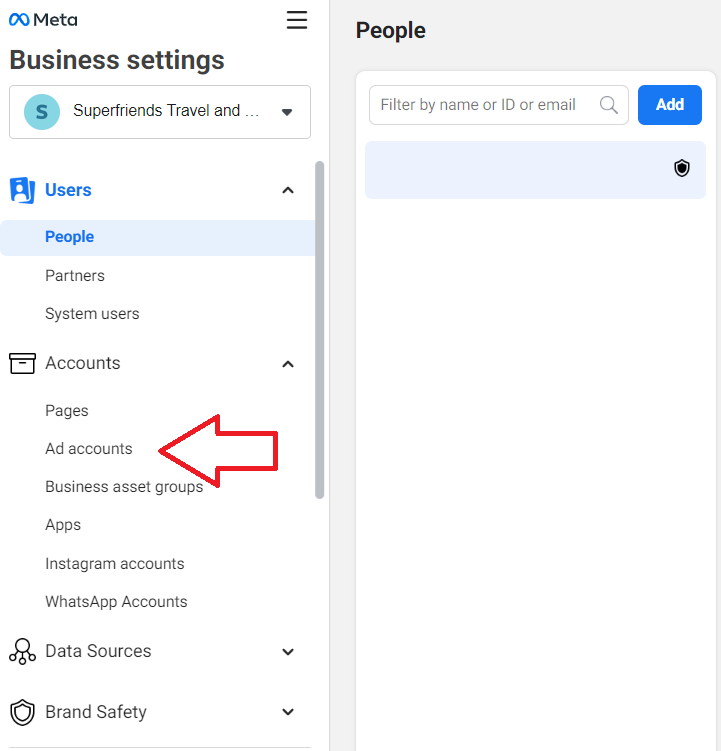This screenshot has width=721, height=751.
Task: Select the highlighted person row
Action: pos(535,170)
